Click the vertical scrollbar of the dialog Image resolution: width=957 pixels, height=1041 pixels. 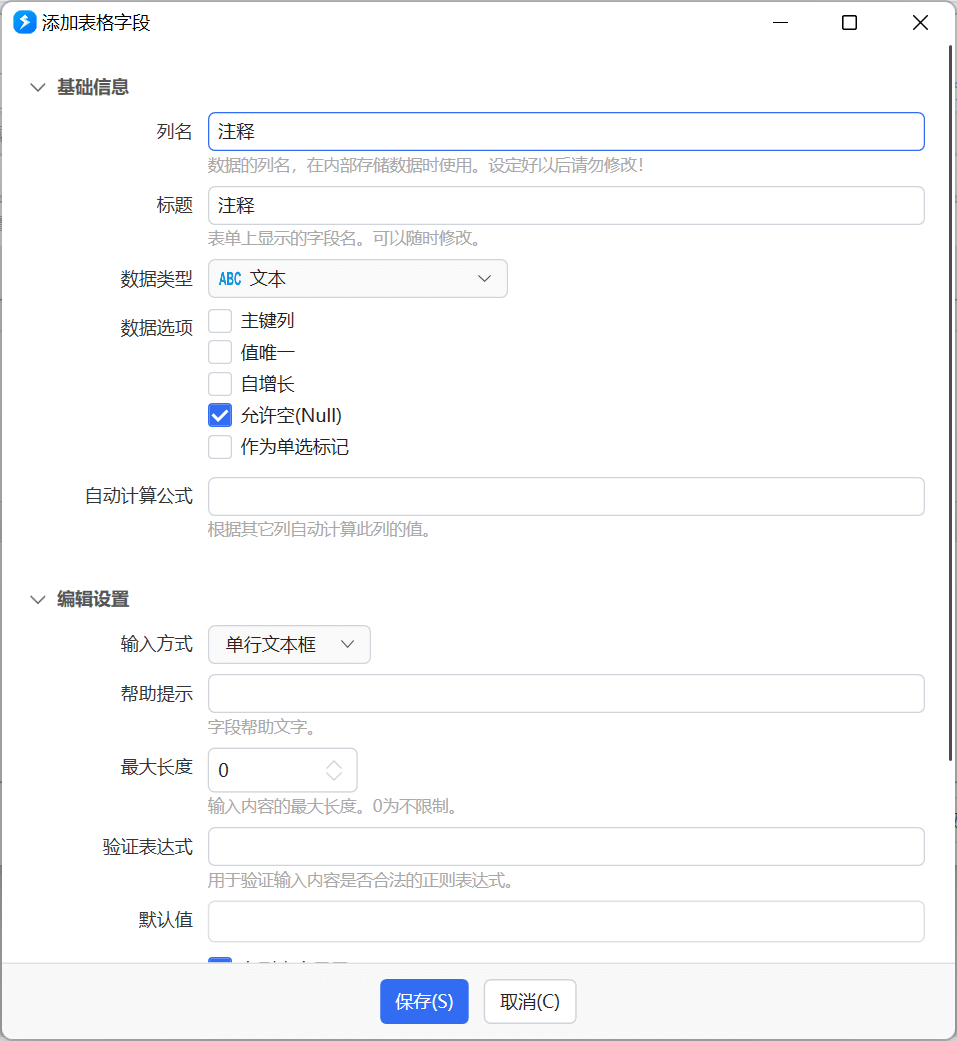point(950,403)
